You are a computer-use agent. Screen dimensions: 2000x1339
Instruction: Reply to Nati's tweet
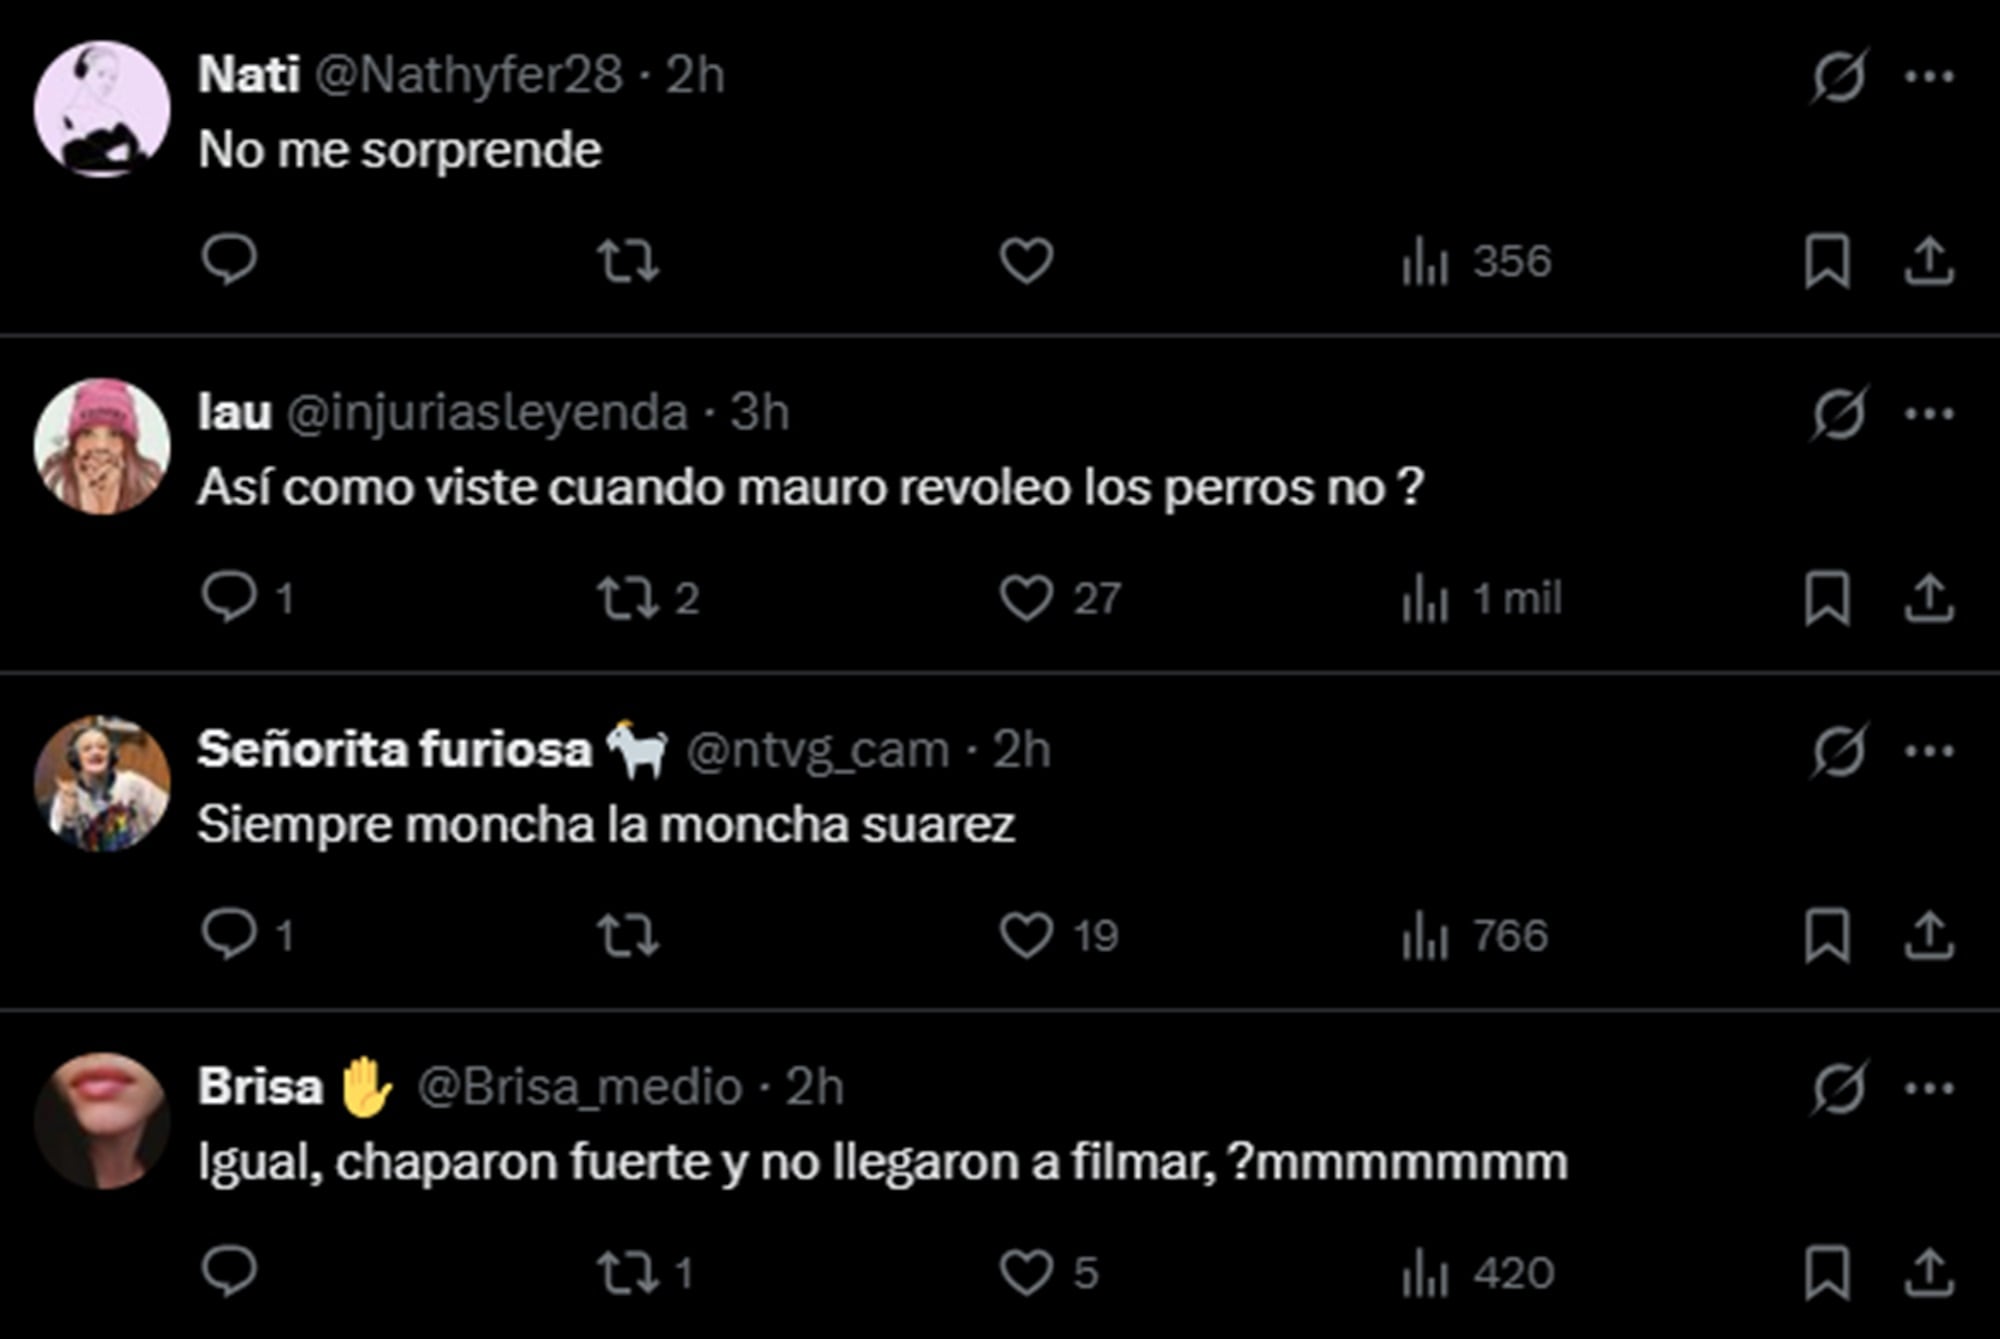232,262
